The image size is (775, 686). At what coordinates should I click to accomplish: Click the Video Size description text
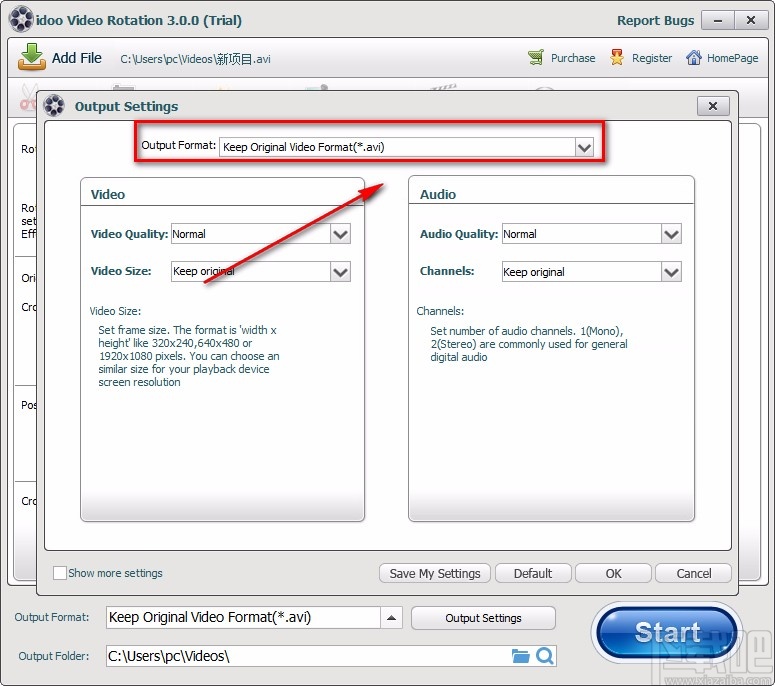188,356
